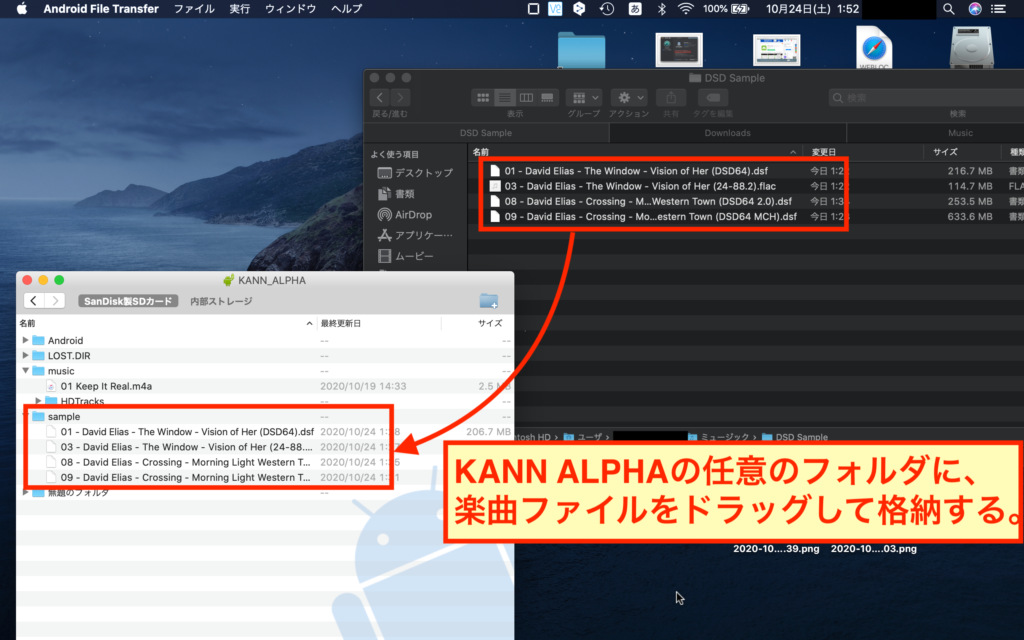Click the Time Machine menu bar icon
1024x640 pixels.
[607, 8]
